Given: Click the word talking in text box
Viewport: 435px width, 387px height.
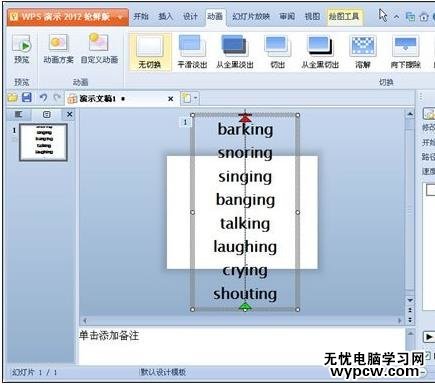Looking at the screenshot, I should coord(245,223).
